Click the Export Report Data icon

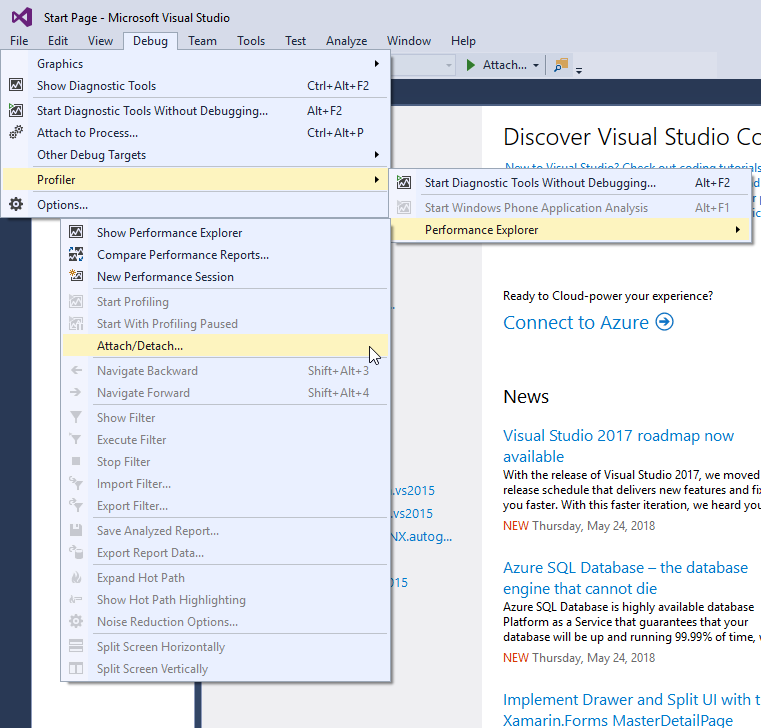click(76, 552)
